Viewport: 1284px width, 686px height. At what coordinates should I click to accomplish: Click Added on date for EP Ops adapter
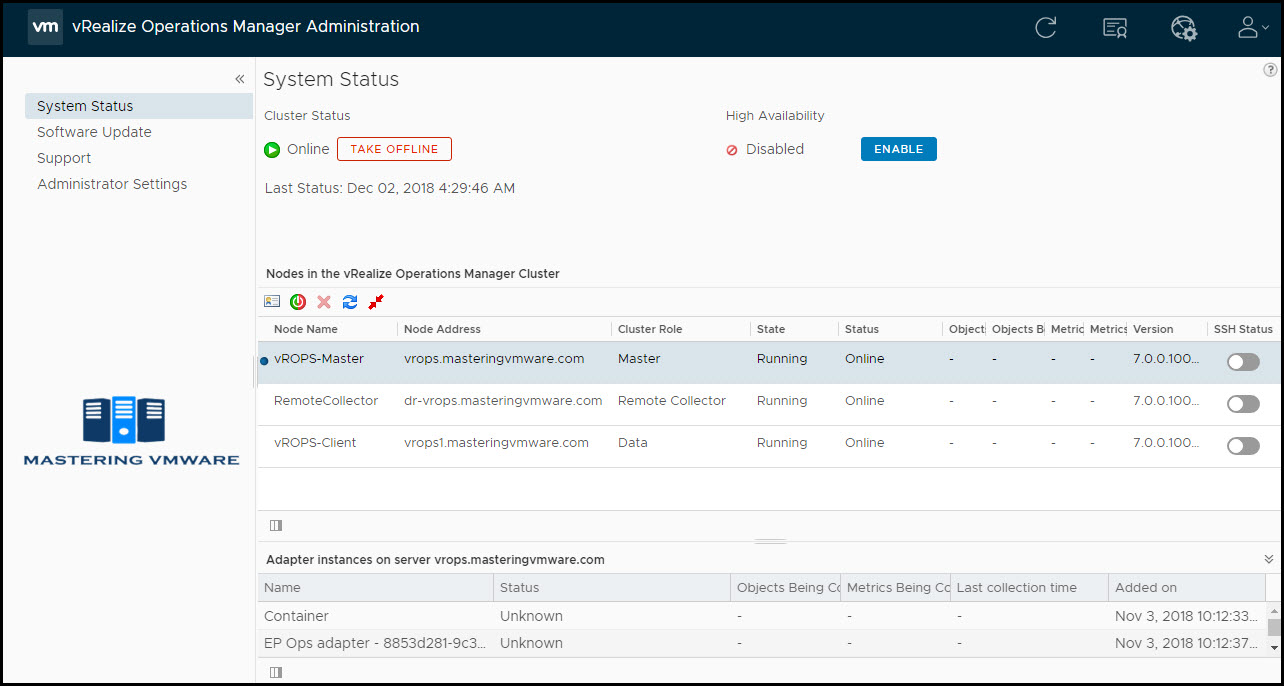(1187, 643)
